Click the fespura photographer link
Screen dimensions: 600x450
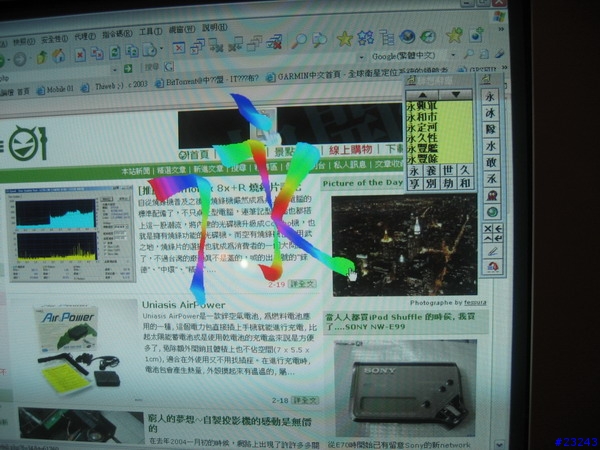point(475,303)
